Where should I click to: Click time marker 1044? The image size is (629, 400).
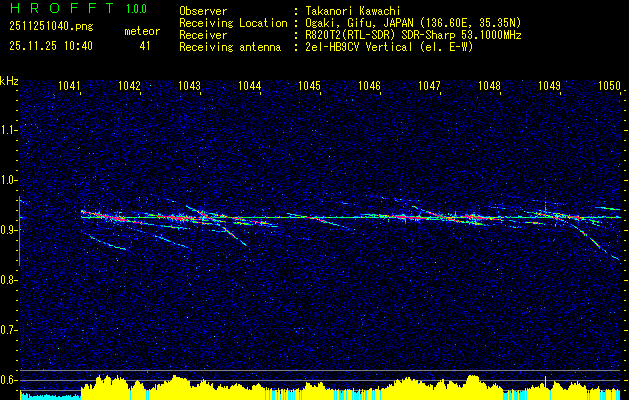250,85
